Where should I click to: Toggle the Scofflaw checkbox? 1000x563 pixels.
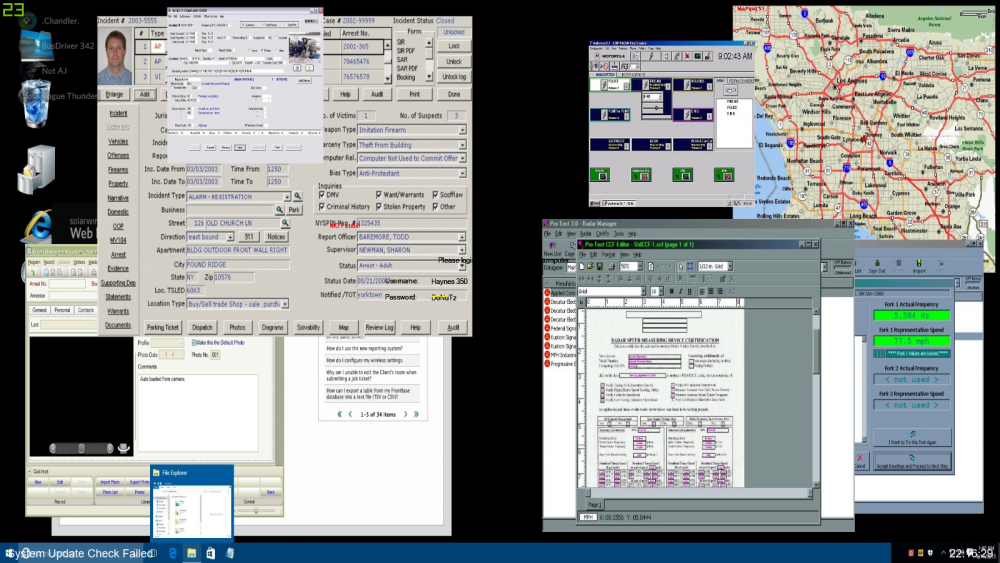pyautogui.click(x=436, y=194)
